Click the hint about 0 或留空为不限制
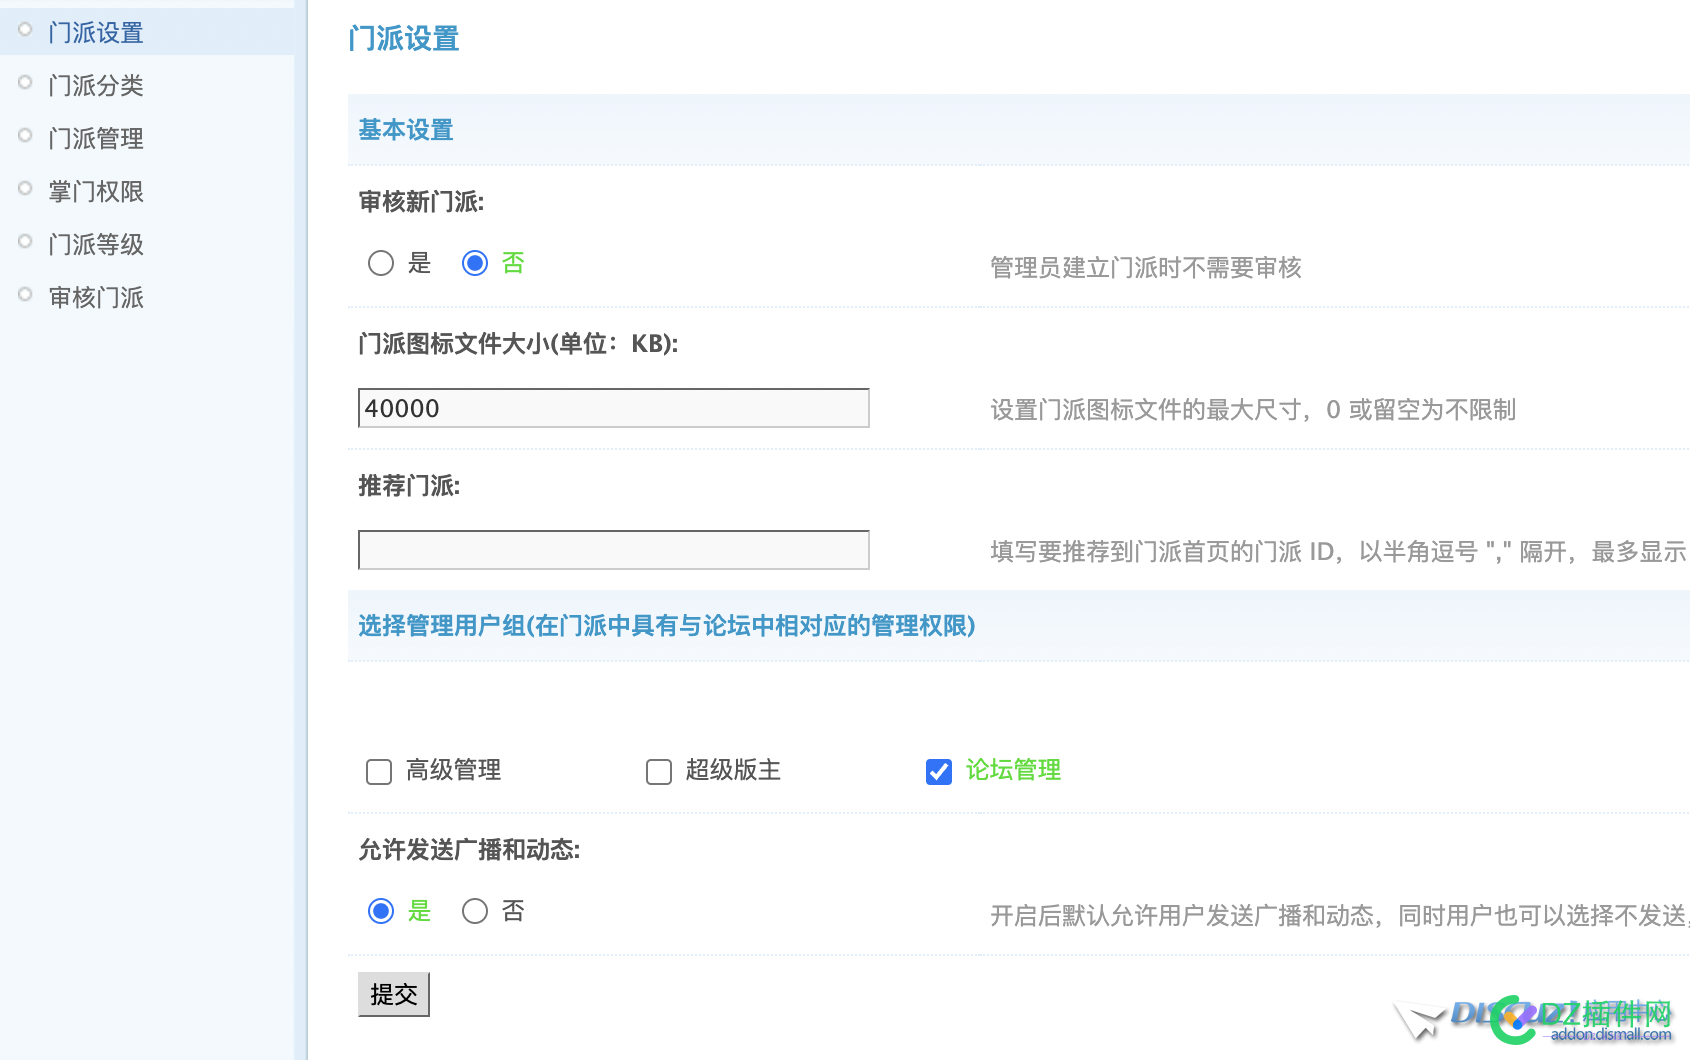The width and height of the screenshot is (1690, 1060). point(1253,409)
